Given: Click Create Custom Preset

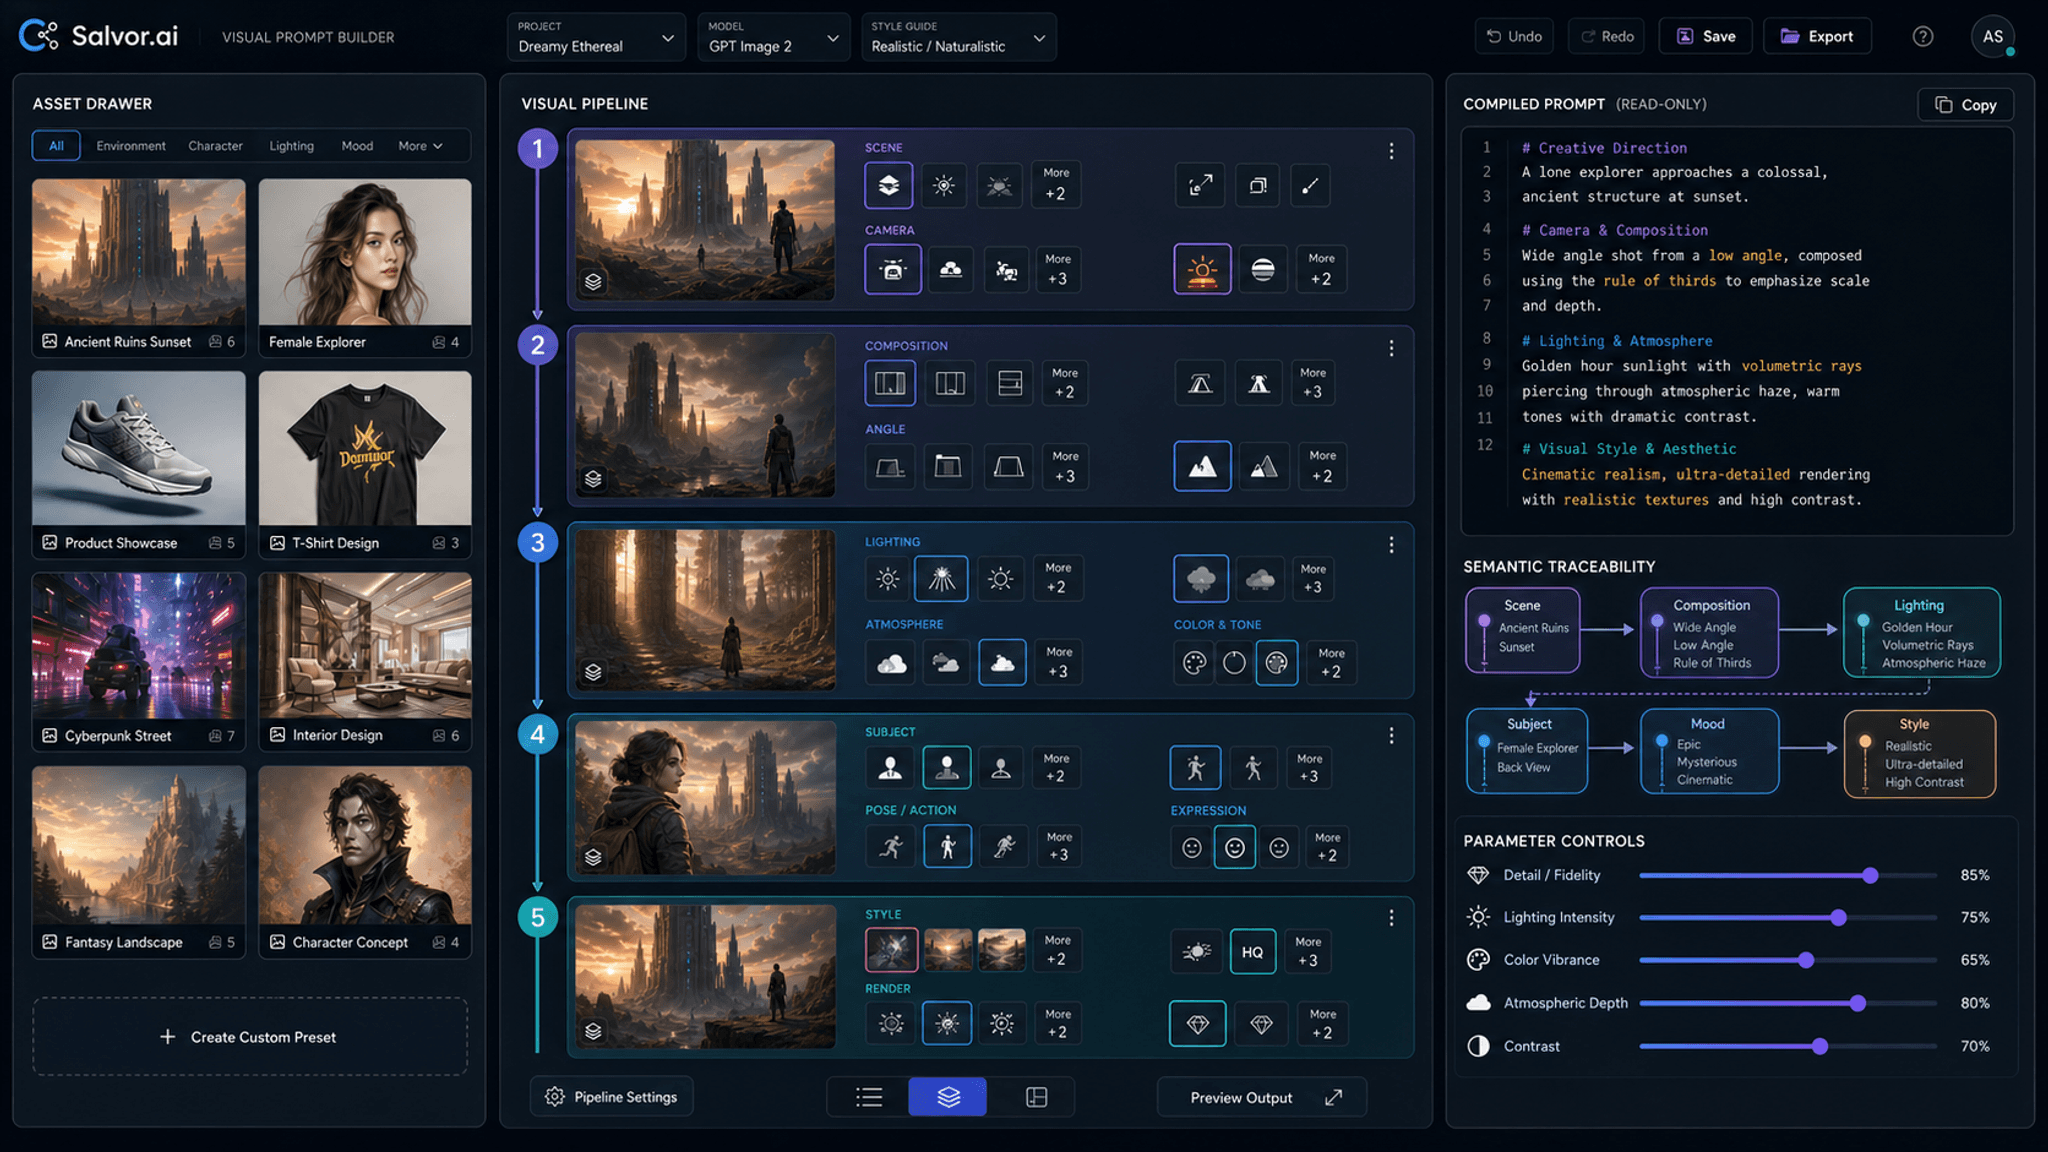Looking at the screenshot, I should click(x=250, y=1037).
